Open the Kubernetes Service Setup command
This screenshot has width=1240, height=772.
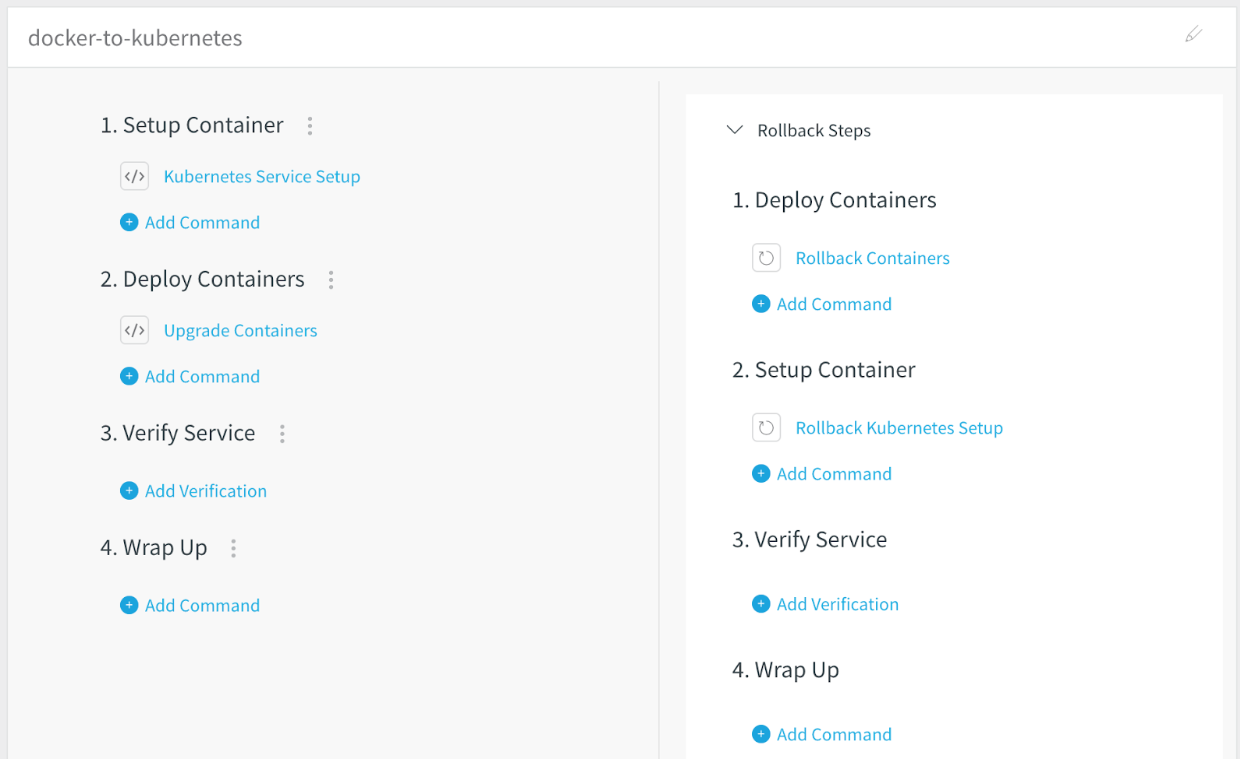(x=262, y=177)
